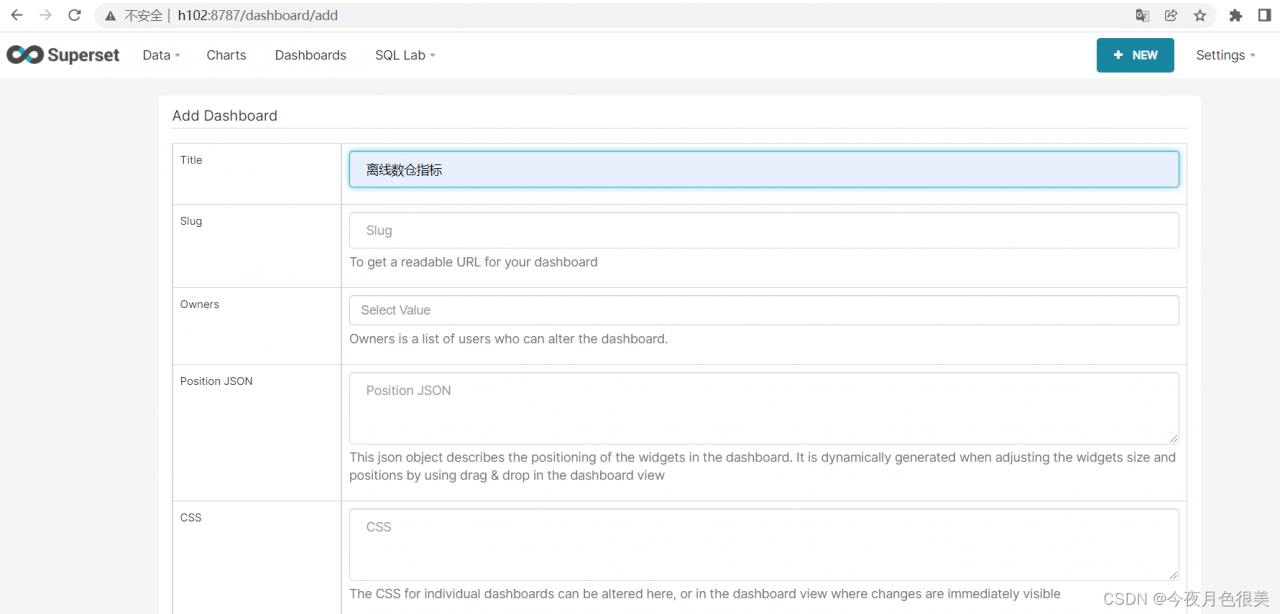Expand the SQL Lab dropdown menu
This screenshot has width=1280, height=614.
[405, 55]
